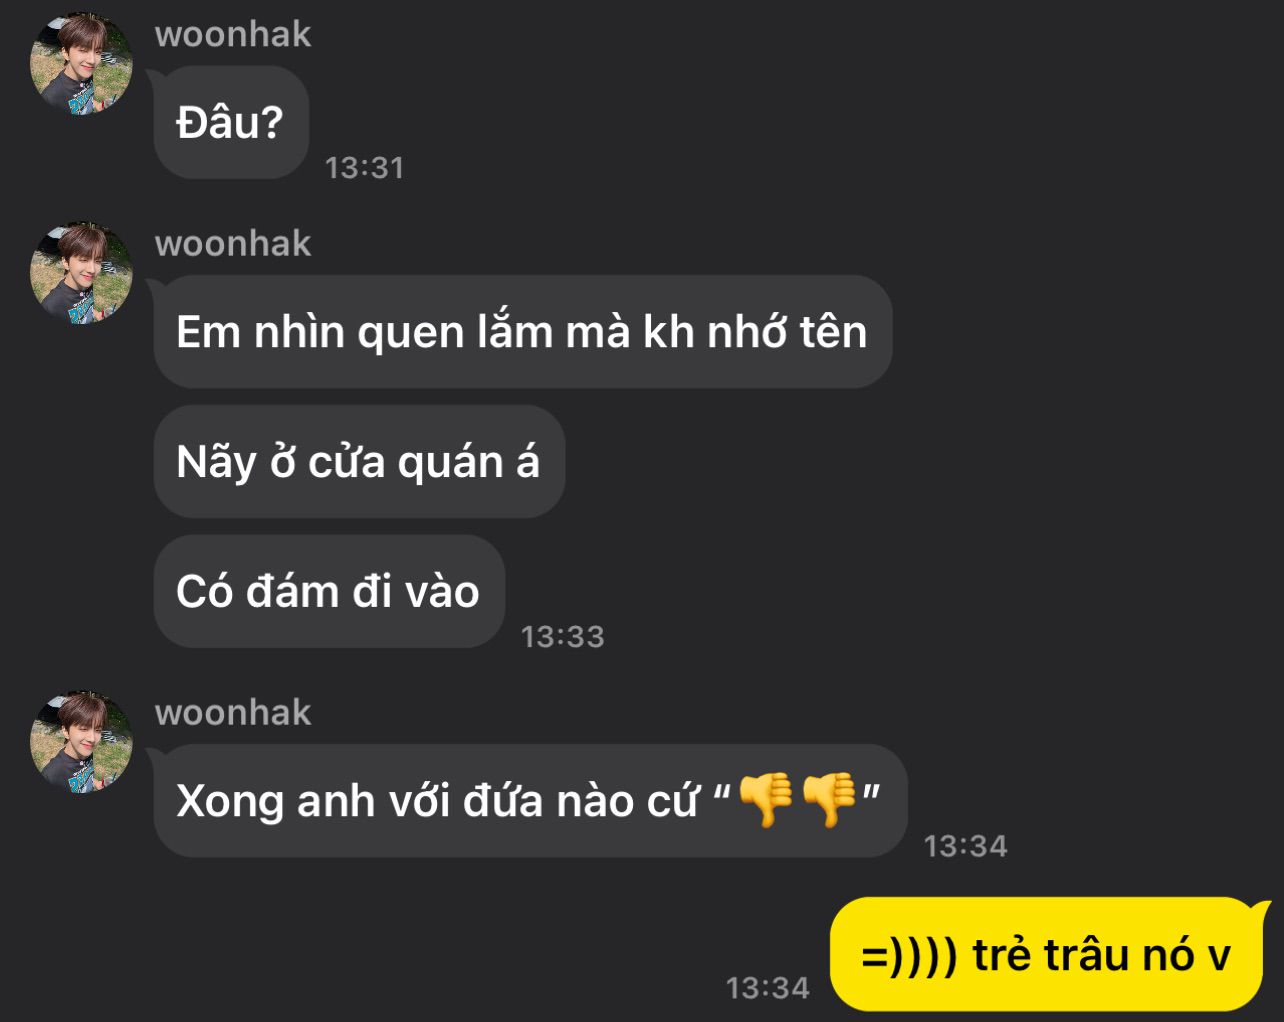Select the "Nãy ở cửa quán á" message bubble
The height and width of the screenshot is (1022, 1284).
(359, 462)
